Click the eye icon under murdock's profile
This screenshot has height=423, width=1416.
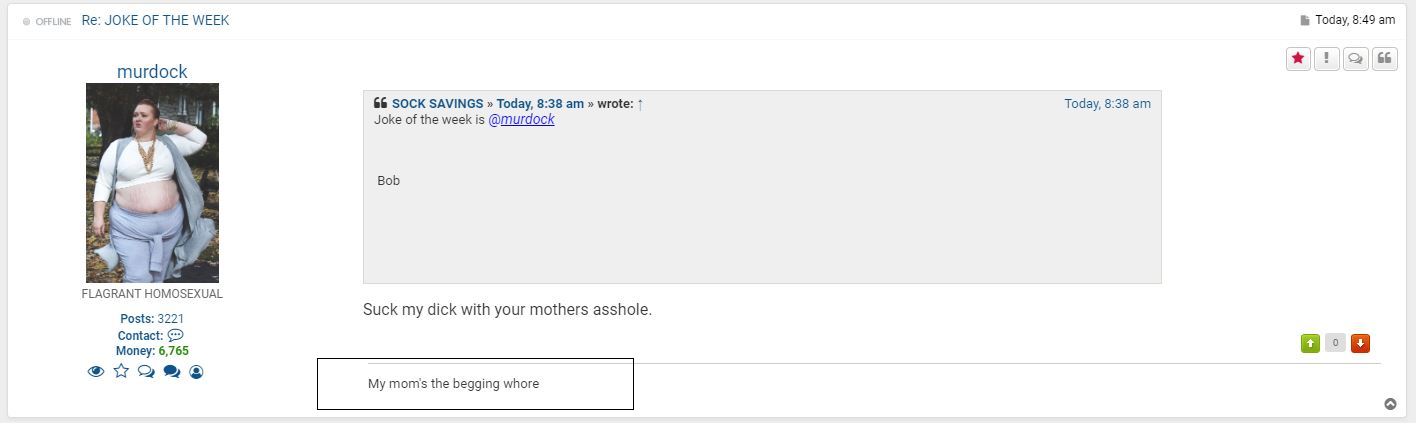tap(96, 371)
